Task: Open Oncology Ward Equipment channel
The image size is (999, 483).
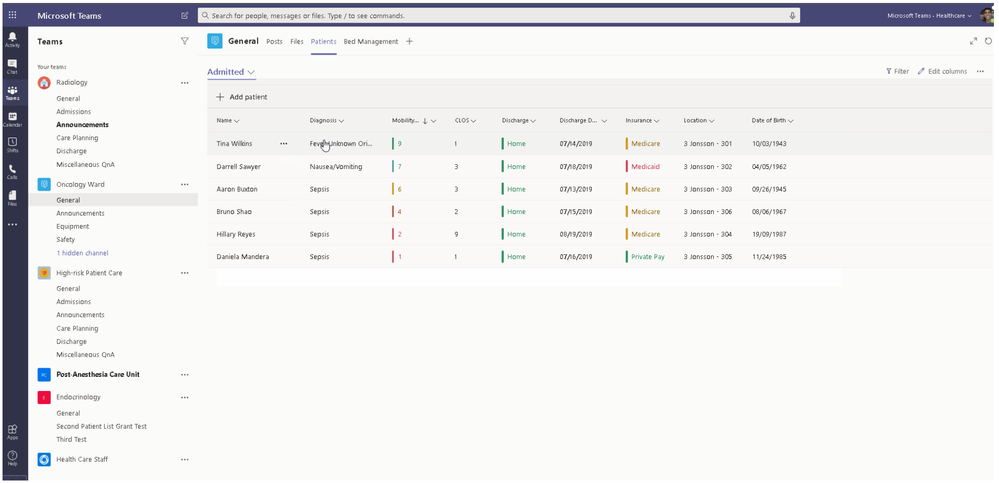Action: point(73,226)
